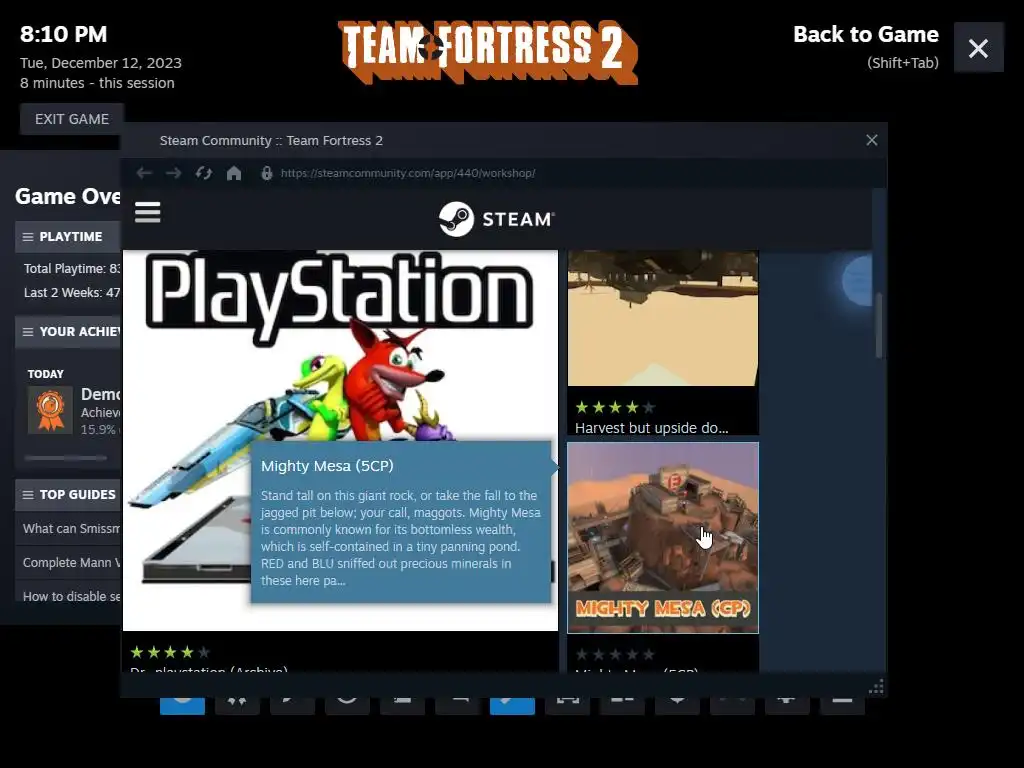Click the Mighty Mesa grey star rating

click(x=615, y=654)
